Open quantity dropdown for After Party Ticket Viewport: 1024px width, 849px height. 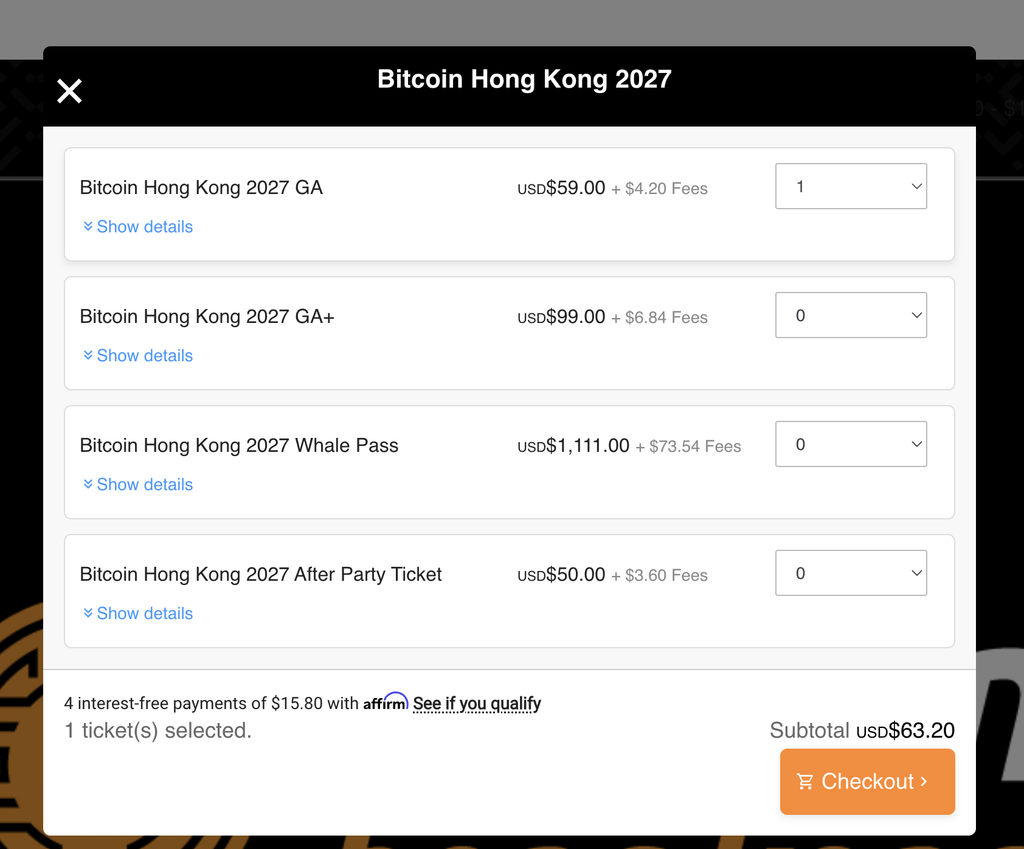click(x=851, y=573)
